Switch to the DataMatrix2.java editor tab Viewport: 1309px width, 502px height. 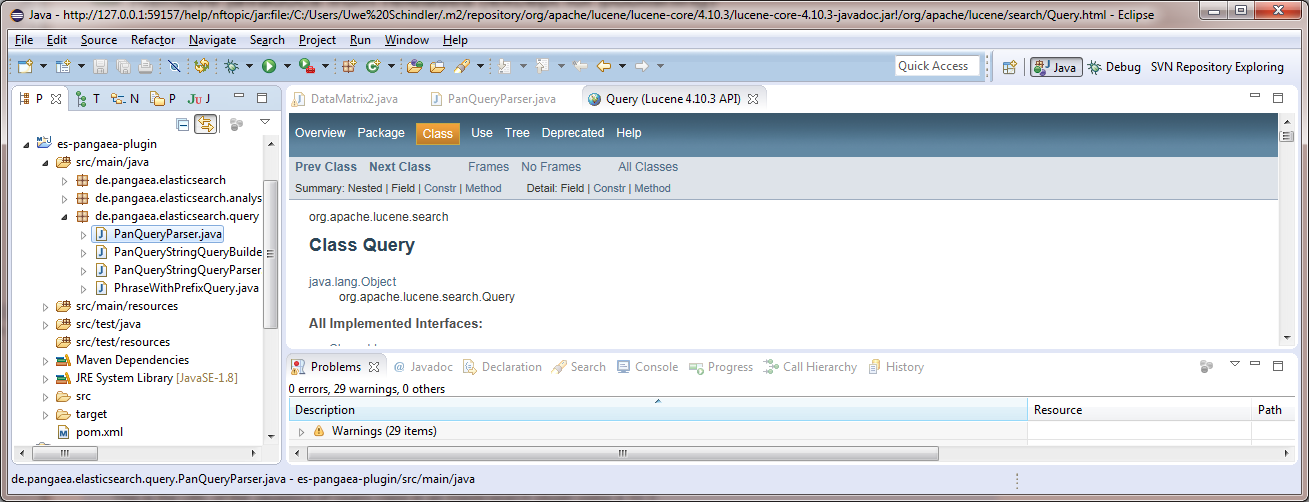pyautogui.click(x=345, y=99)
